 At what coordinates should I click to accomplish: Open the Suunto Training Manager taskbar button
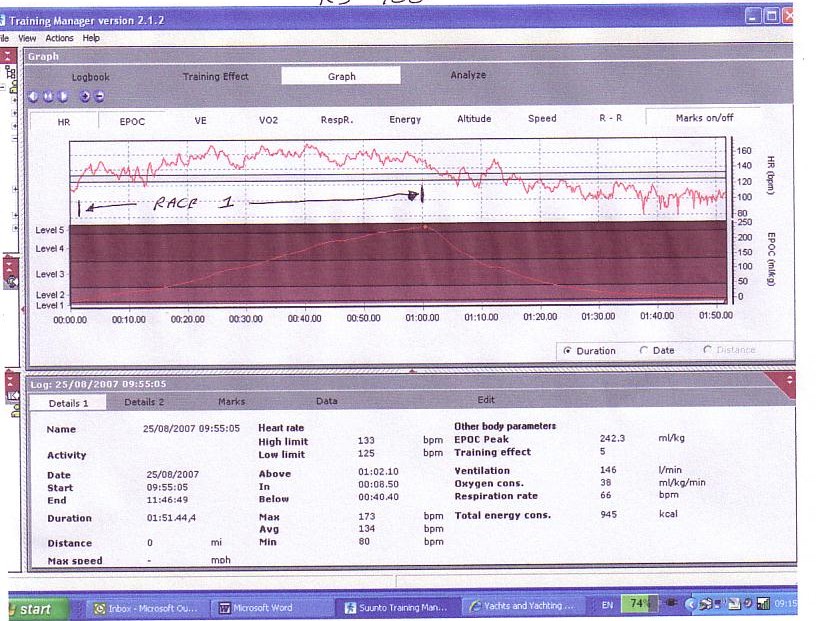tap(397, 607)
